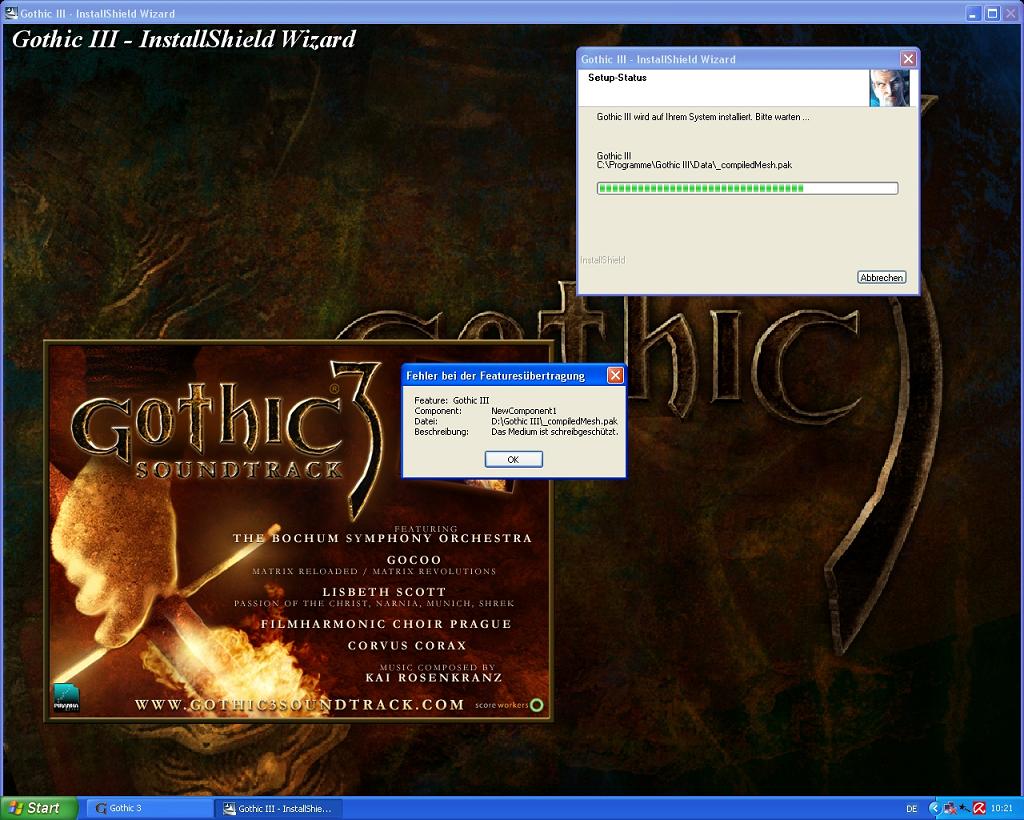Cancel installation with Abbrechen button
The height and width of the screenshot is (820, 1024).
(881, 277)
